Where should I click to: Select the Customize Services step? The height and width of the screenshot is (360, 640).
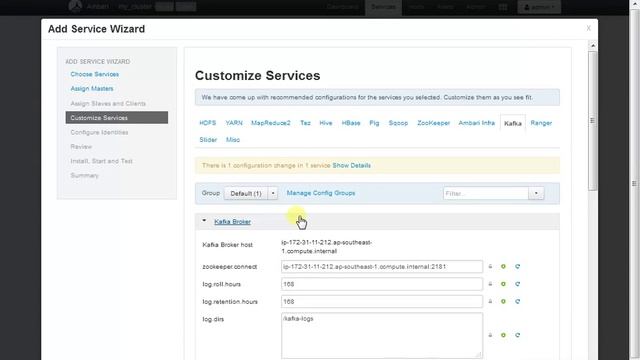117,118
